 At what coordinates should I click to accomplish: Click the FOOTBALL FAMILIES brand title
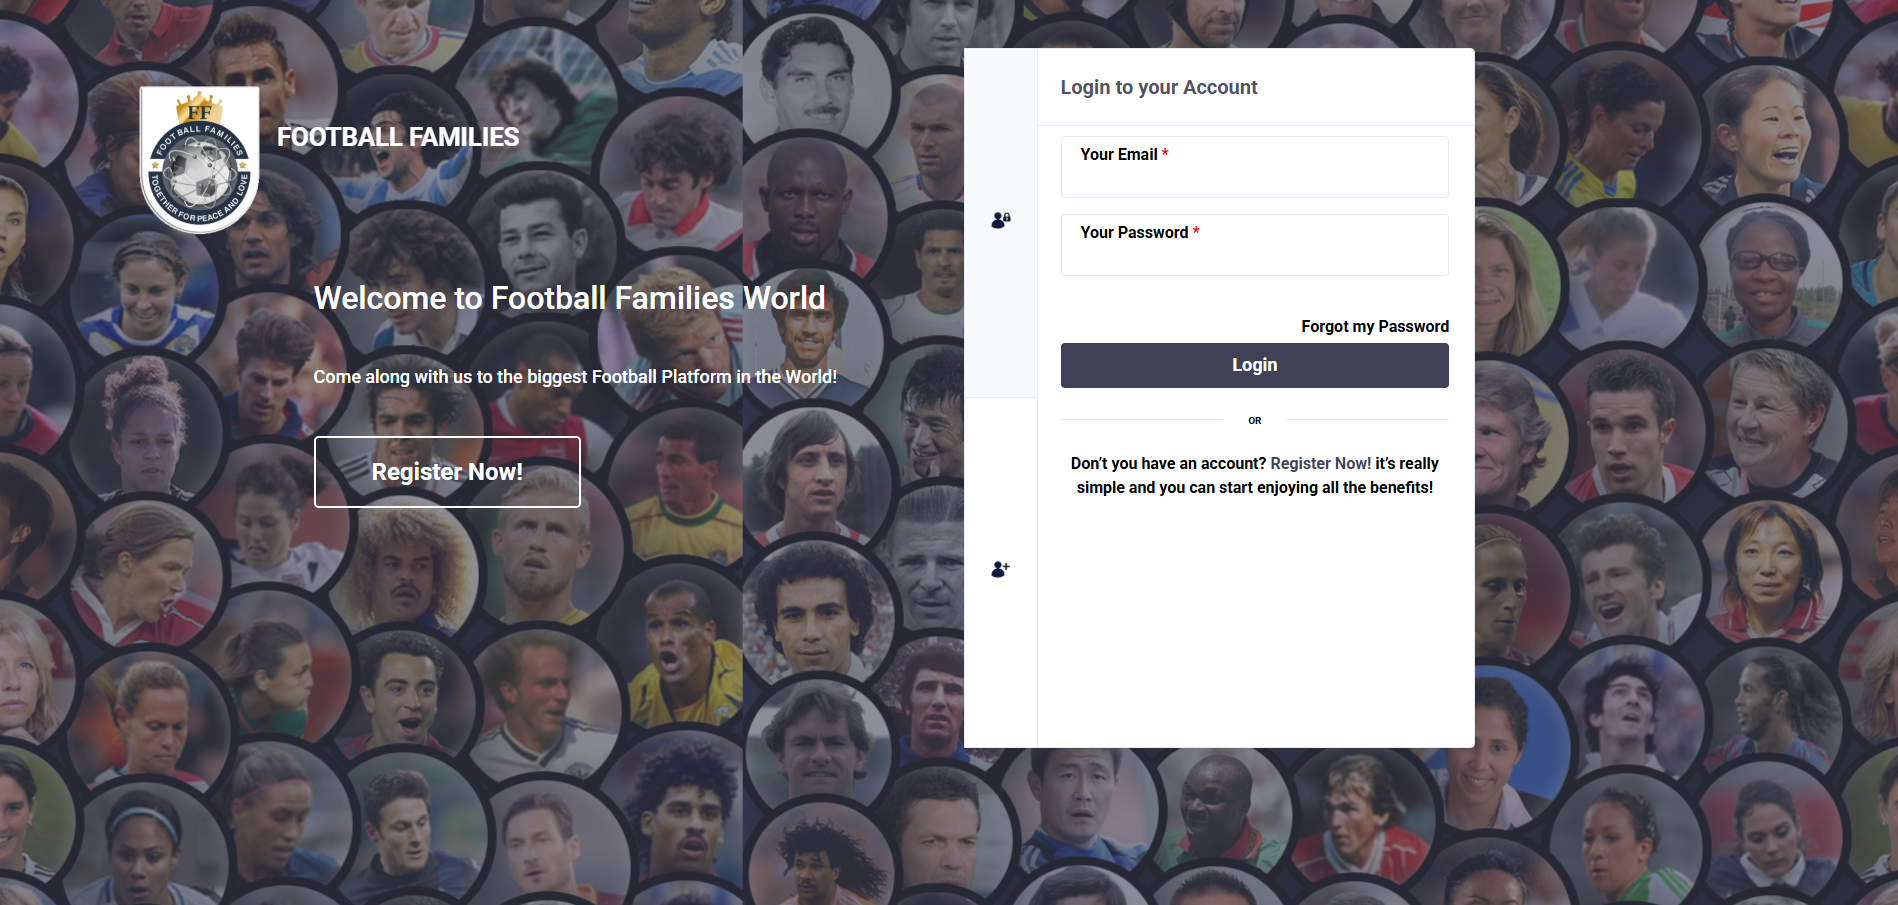pos(398,137)
